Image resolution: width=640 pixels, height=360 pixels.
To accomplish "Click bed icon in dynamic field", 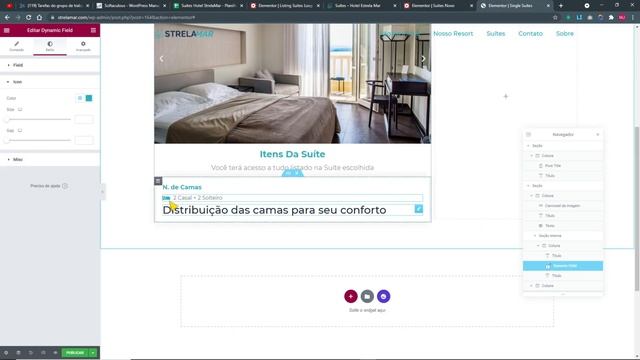I will pos(166,198).
